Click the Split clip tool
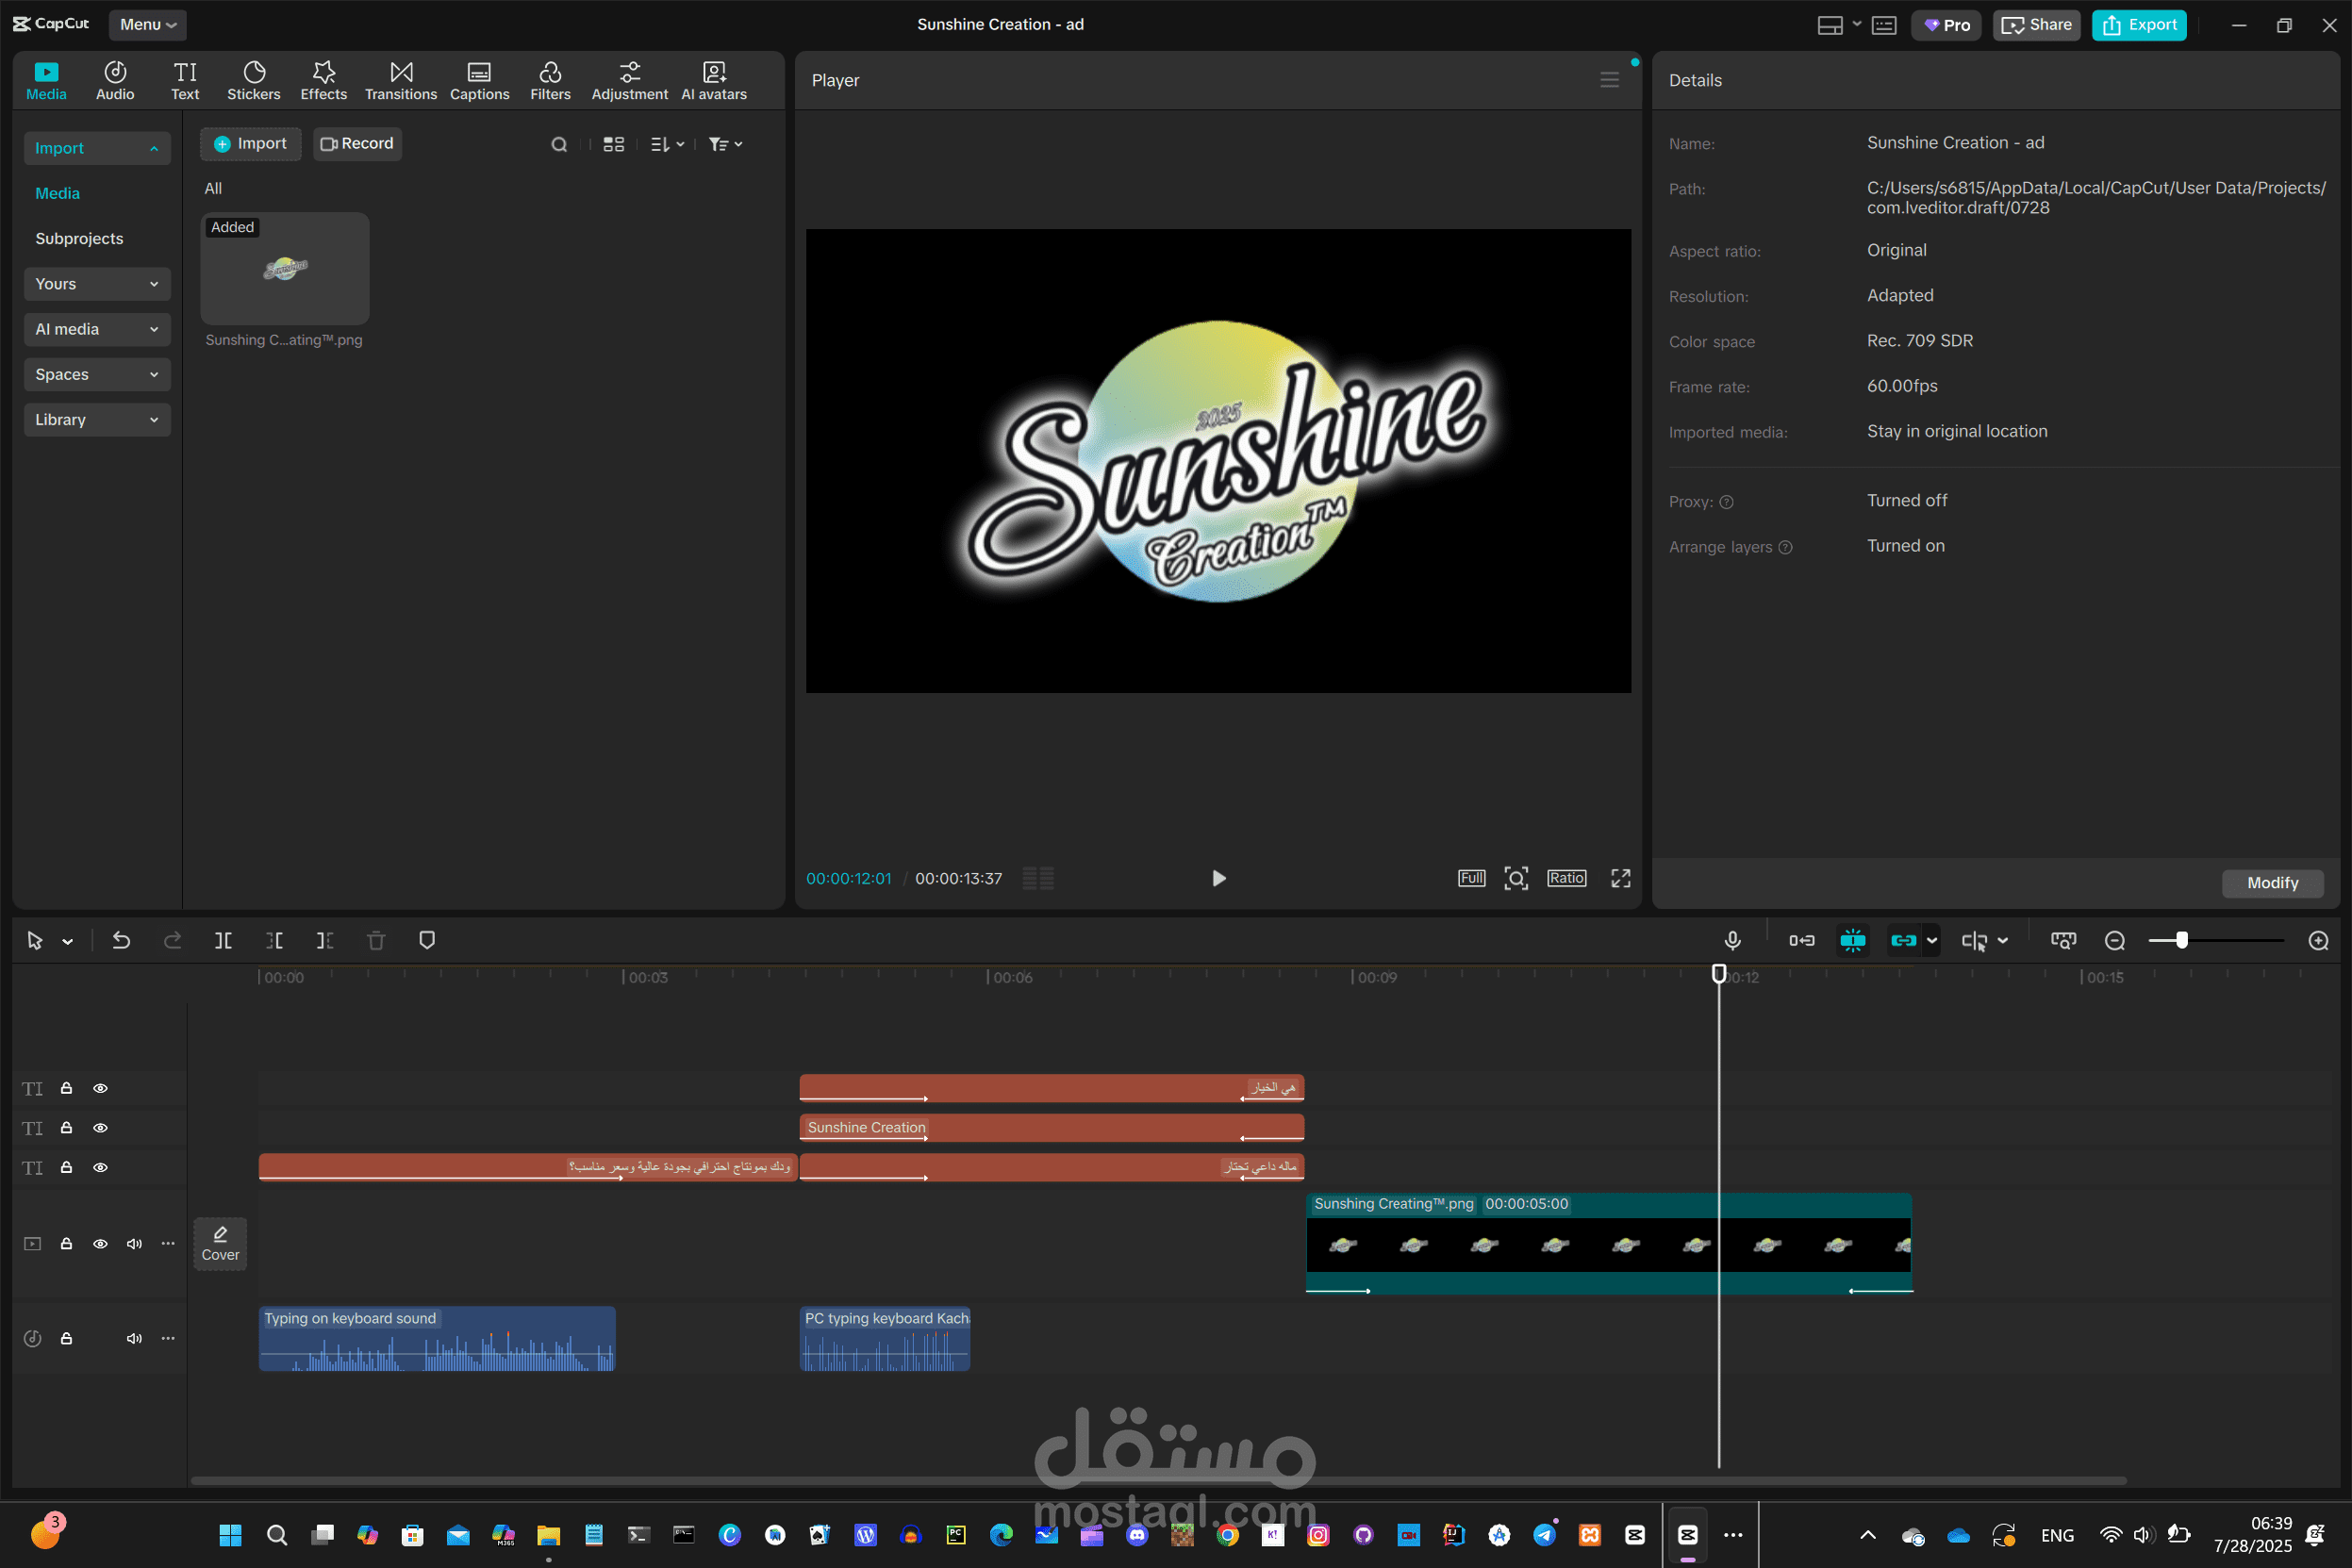This screenshot has width=2352, height=1568. [223, 940]
